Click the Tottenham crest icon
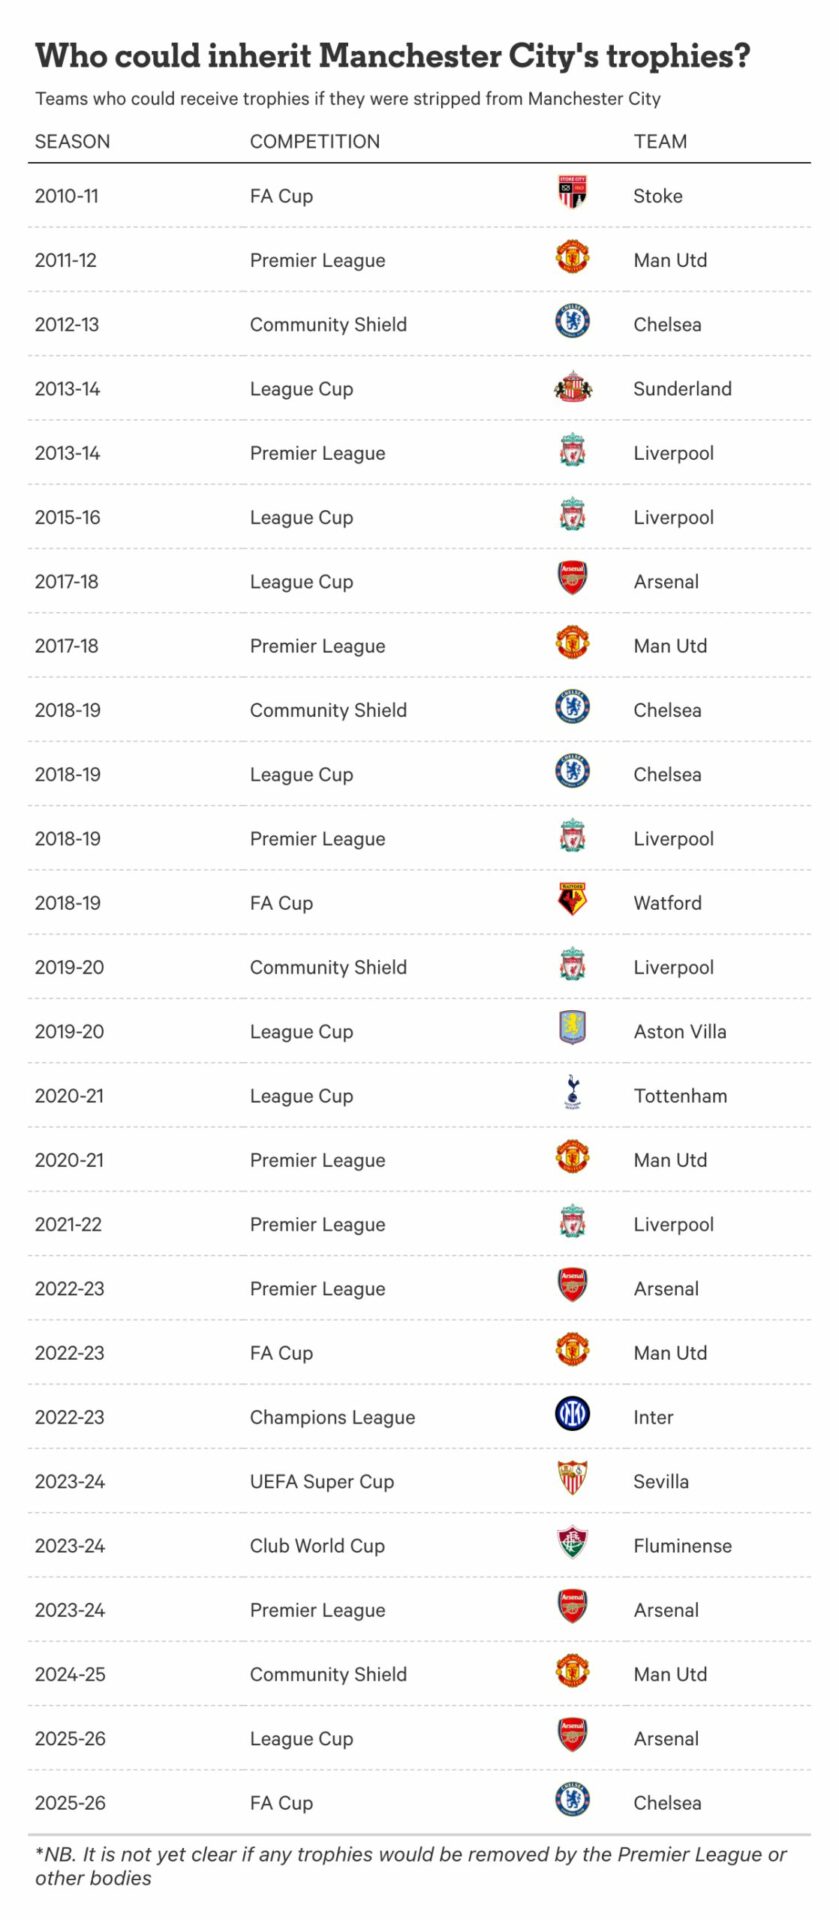Screen dimensions: 839x1920 (x=572, y=1094)
